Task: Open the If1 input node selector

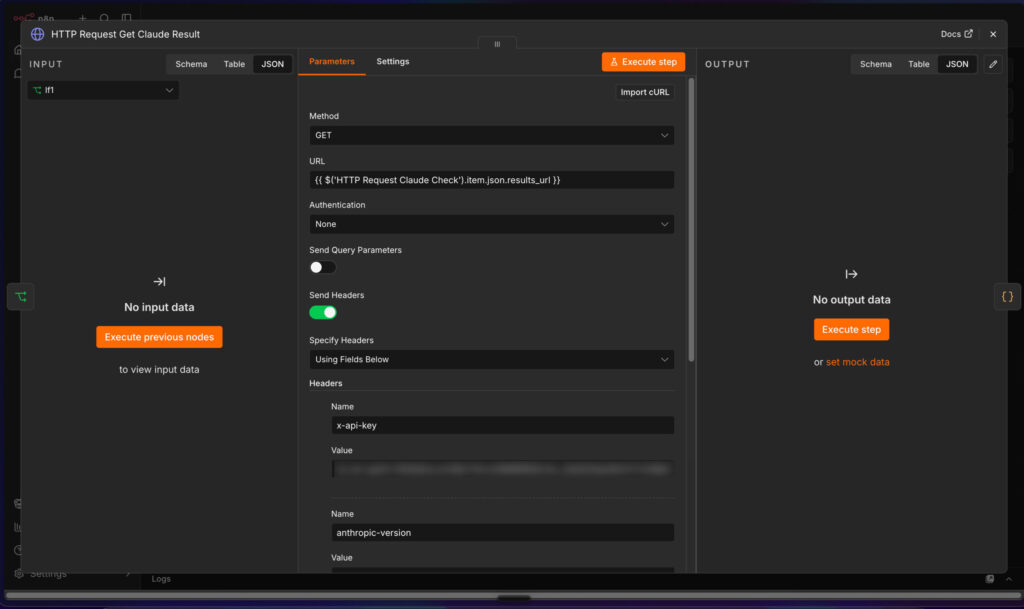Action: [103, 90]
